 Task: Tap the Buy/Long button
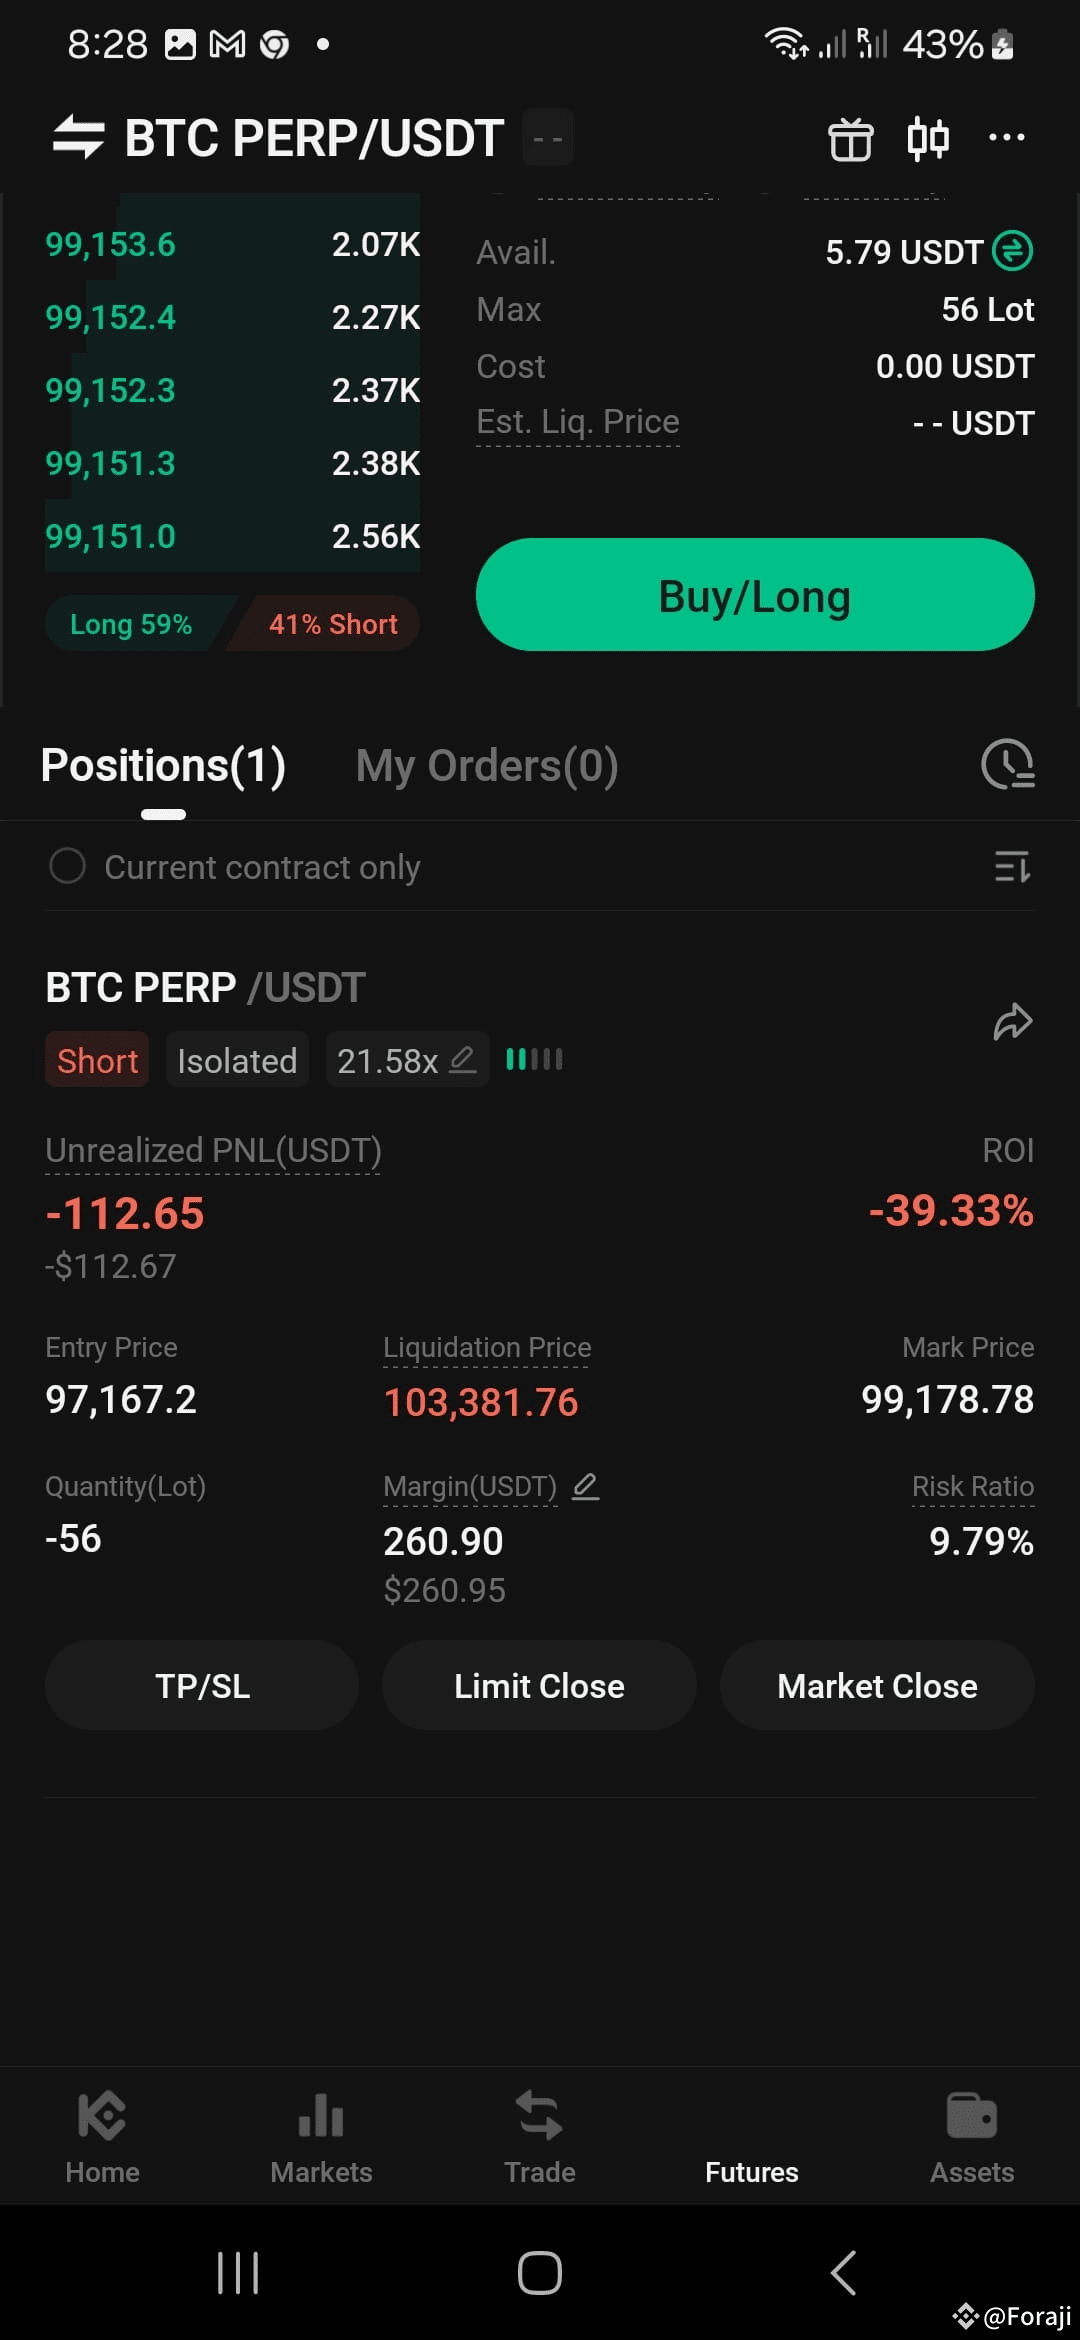(x=755, y=595)
